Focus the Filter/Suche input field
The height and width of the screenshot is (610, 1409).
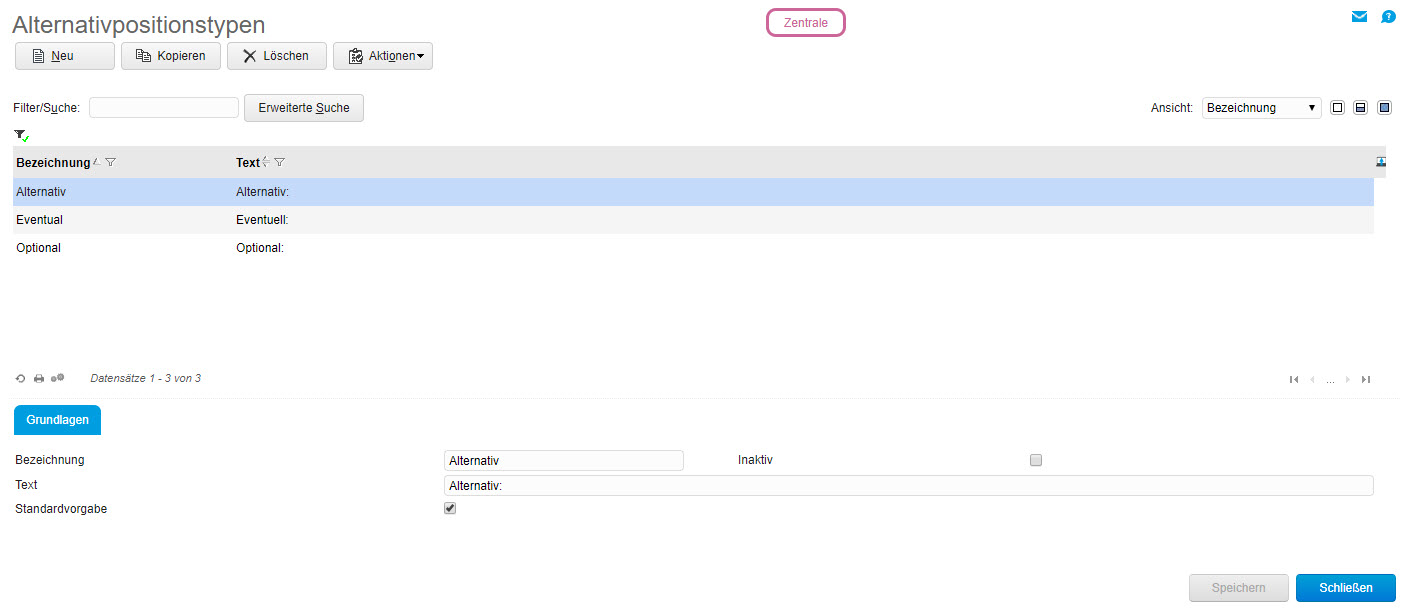tap(164, 107)
